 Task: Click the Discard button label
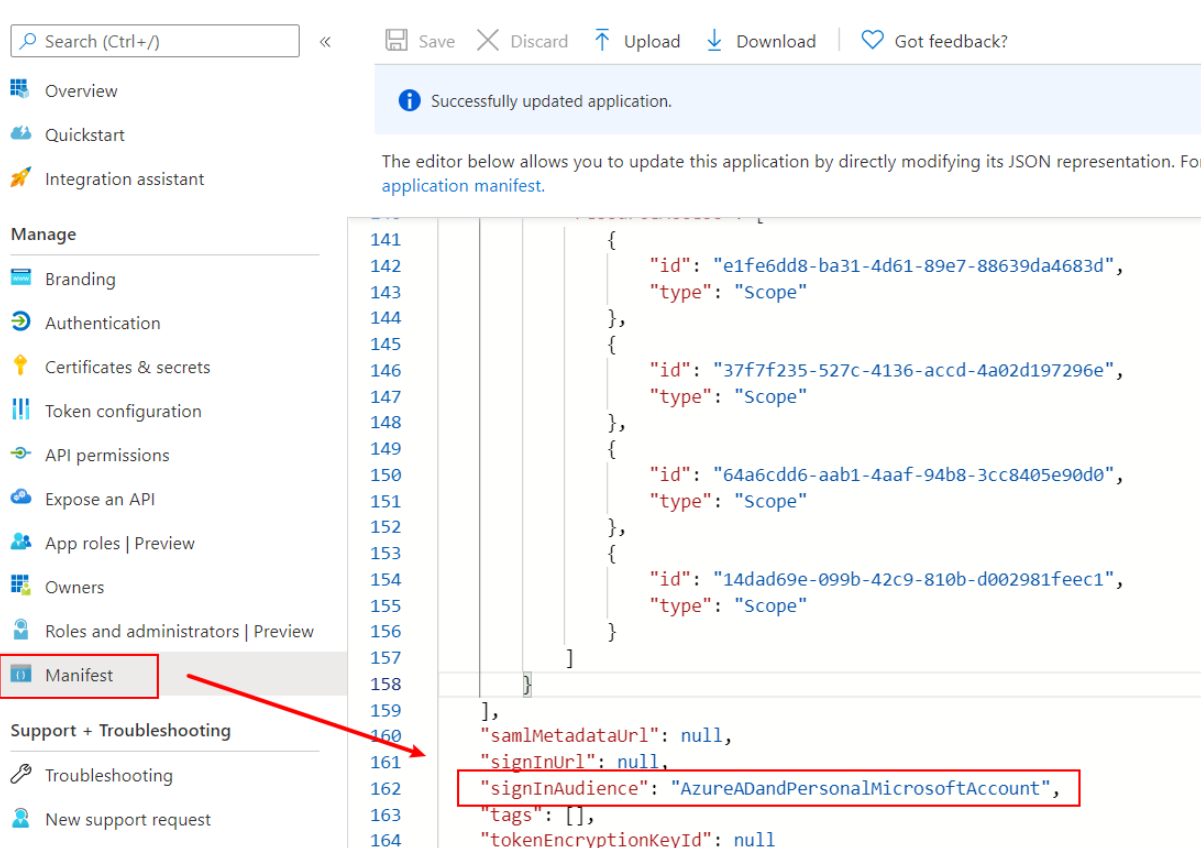[539, 42]
